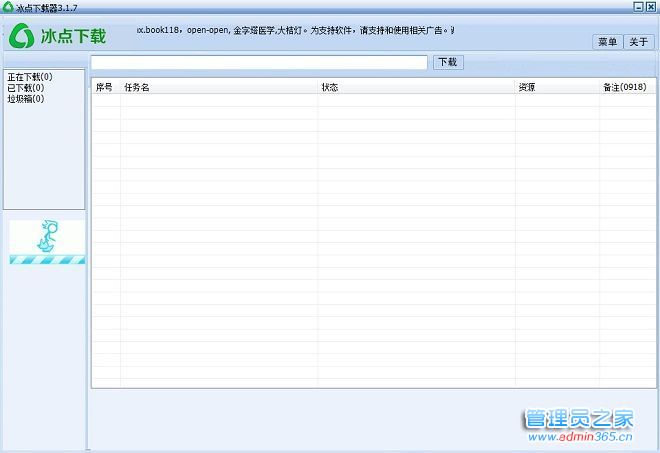This screenshot has width=660, height=453.
Task: Sort by the 序号 column header
Action: (x=106, y=87)
